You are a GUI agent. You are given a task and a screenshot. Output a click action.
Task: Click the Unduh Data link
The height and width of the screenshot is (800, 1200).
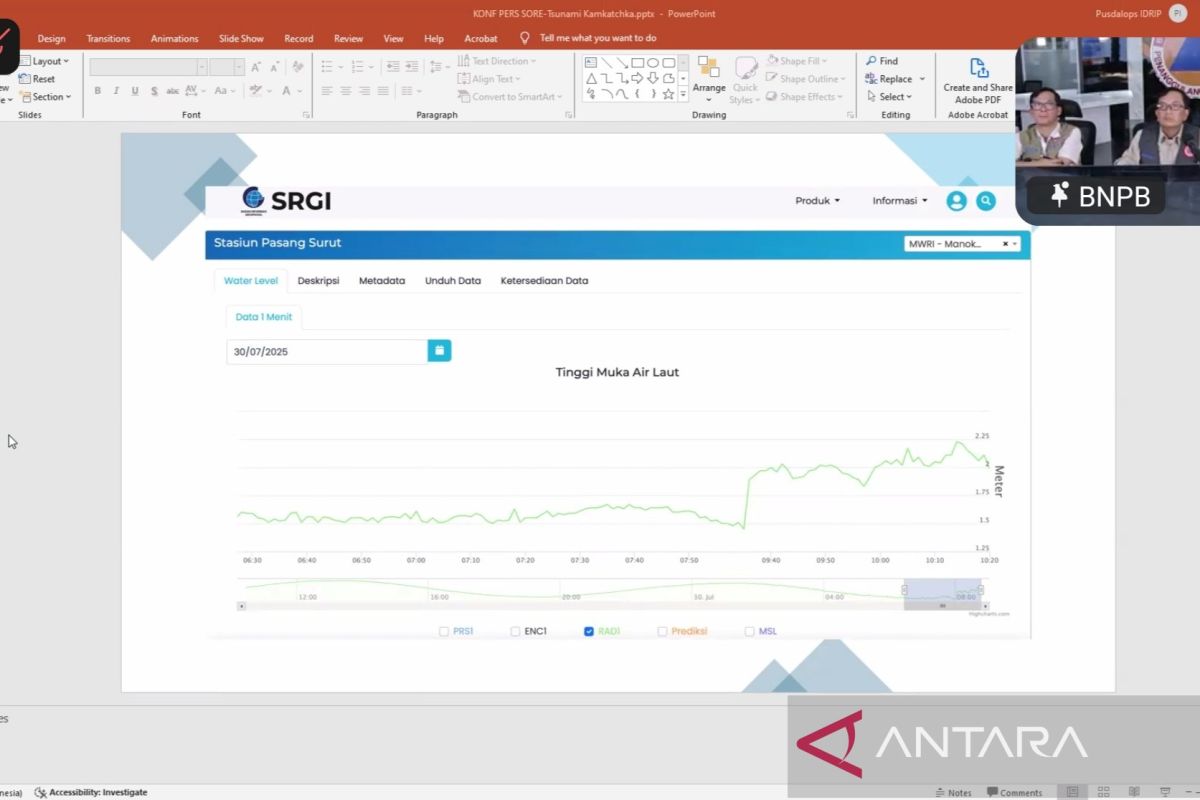pyautogui.click(x=453, y=281)
